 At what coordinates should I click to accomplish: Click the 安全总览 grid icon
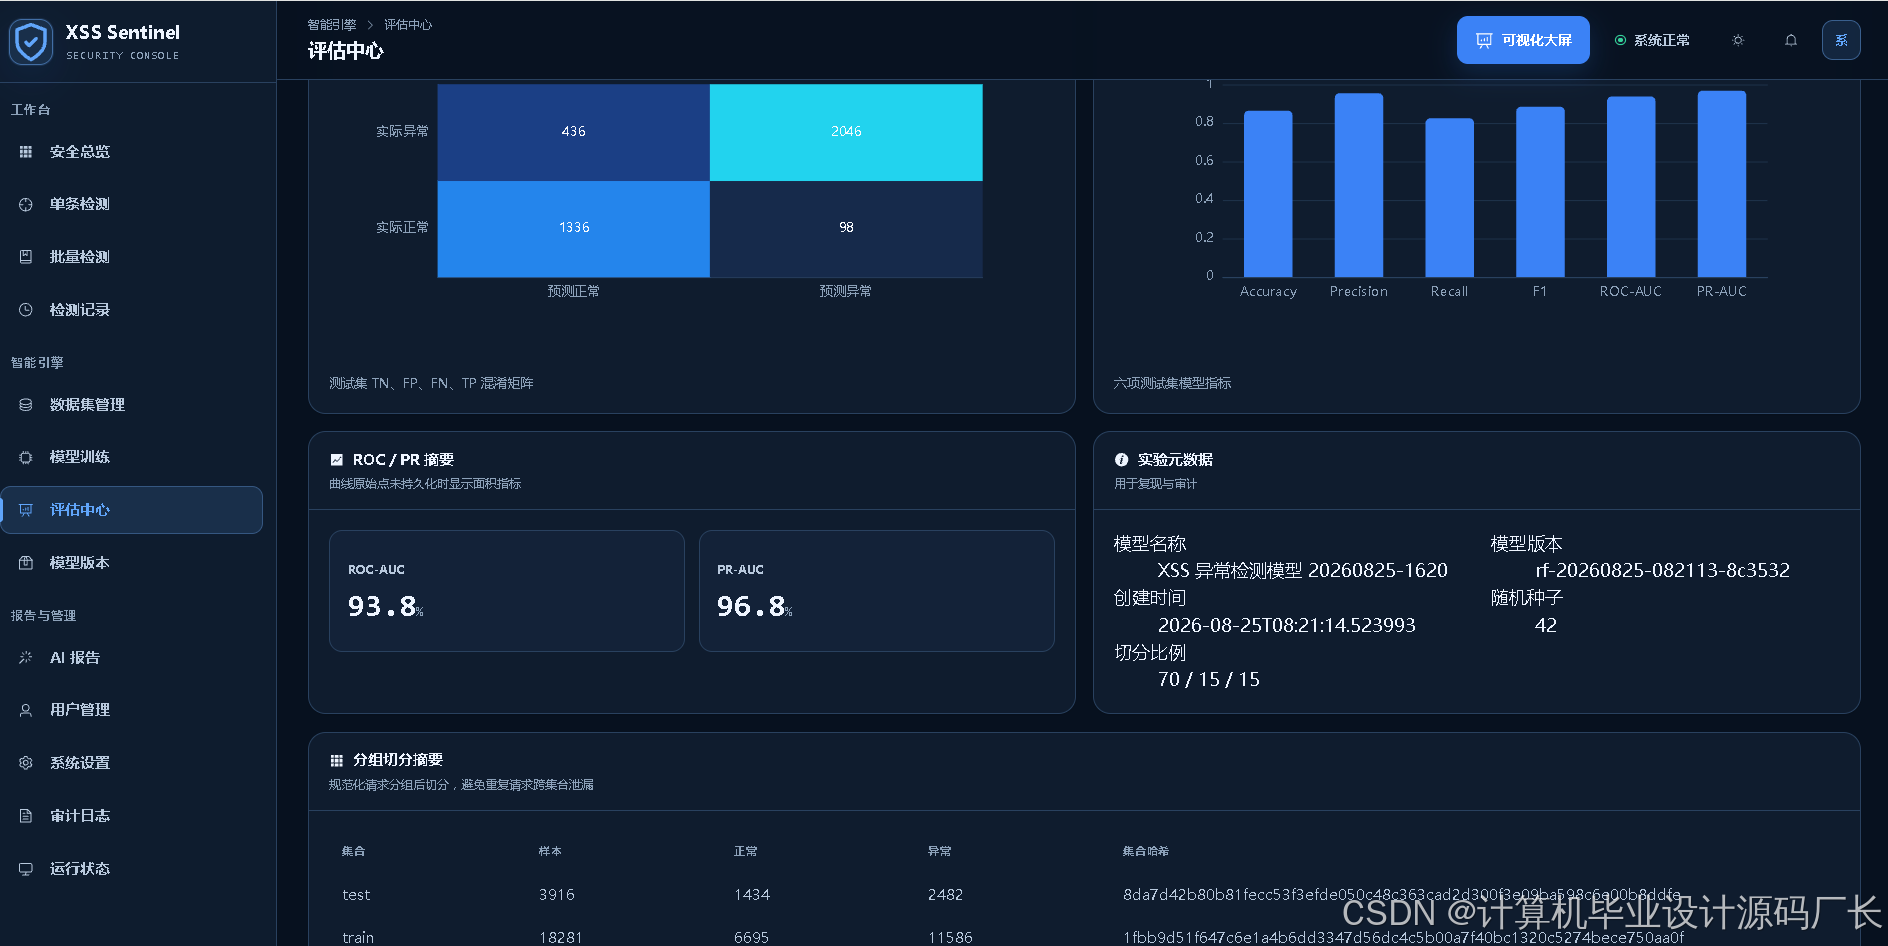[x=26, y=152]
